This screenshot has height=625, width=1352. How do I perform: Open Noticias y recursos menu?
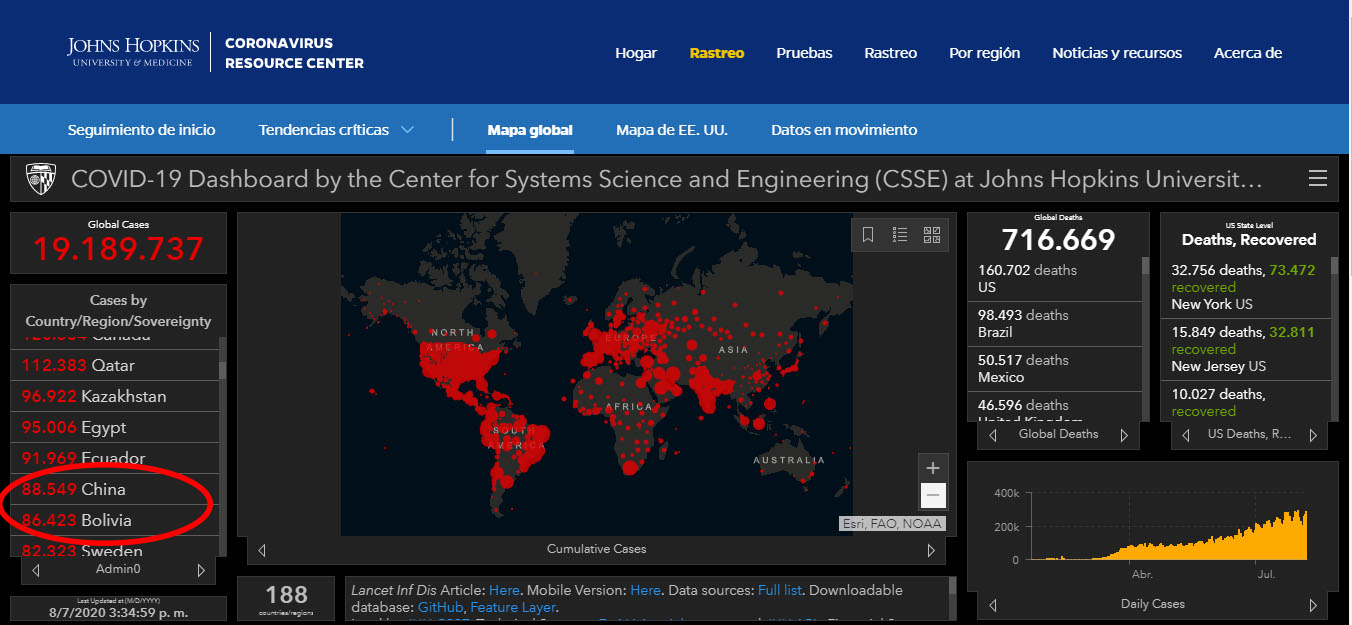pyautogui.click(x=1117, y=53)
